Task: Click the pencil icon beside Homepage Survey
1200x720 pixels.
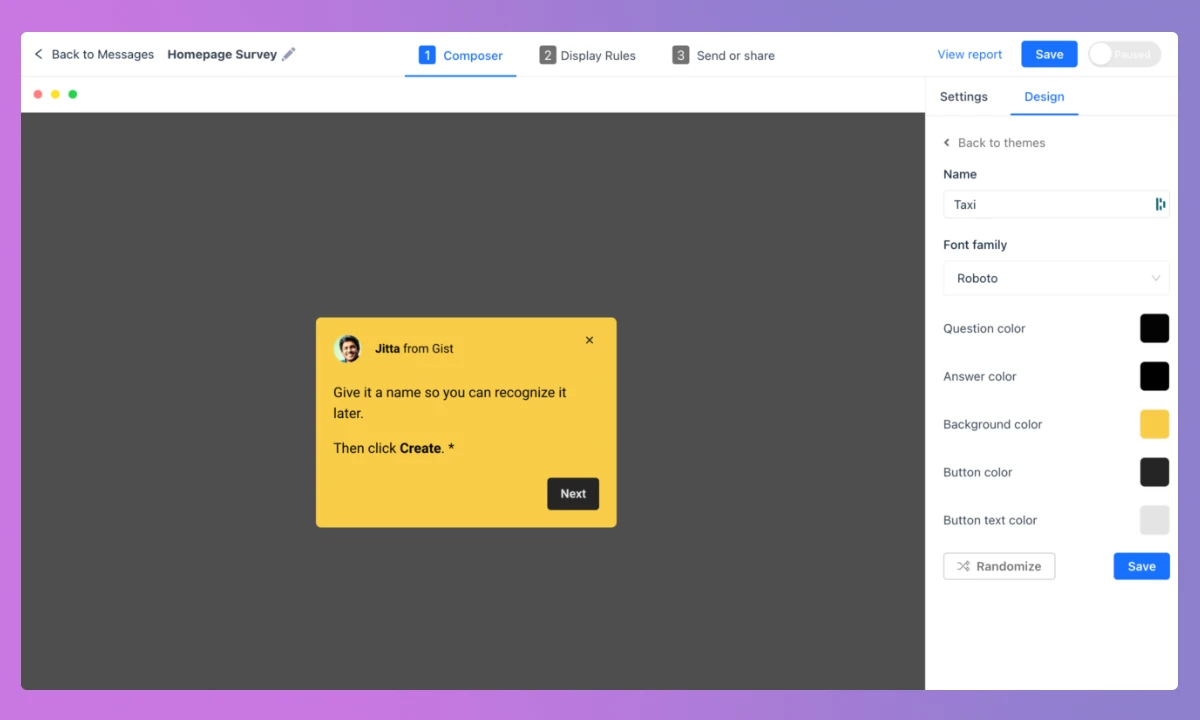Action: coord(289,54)
